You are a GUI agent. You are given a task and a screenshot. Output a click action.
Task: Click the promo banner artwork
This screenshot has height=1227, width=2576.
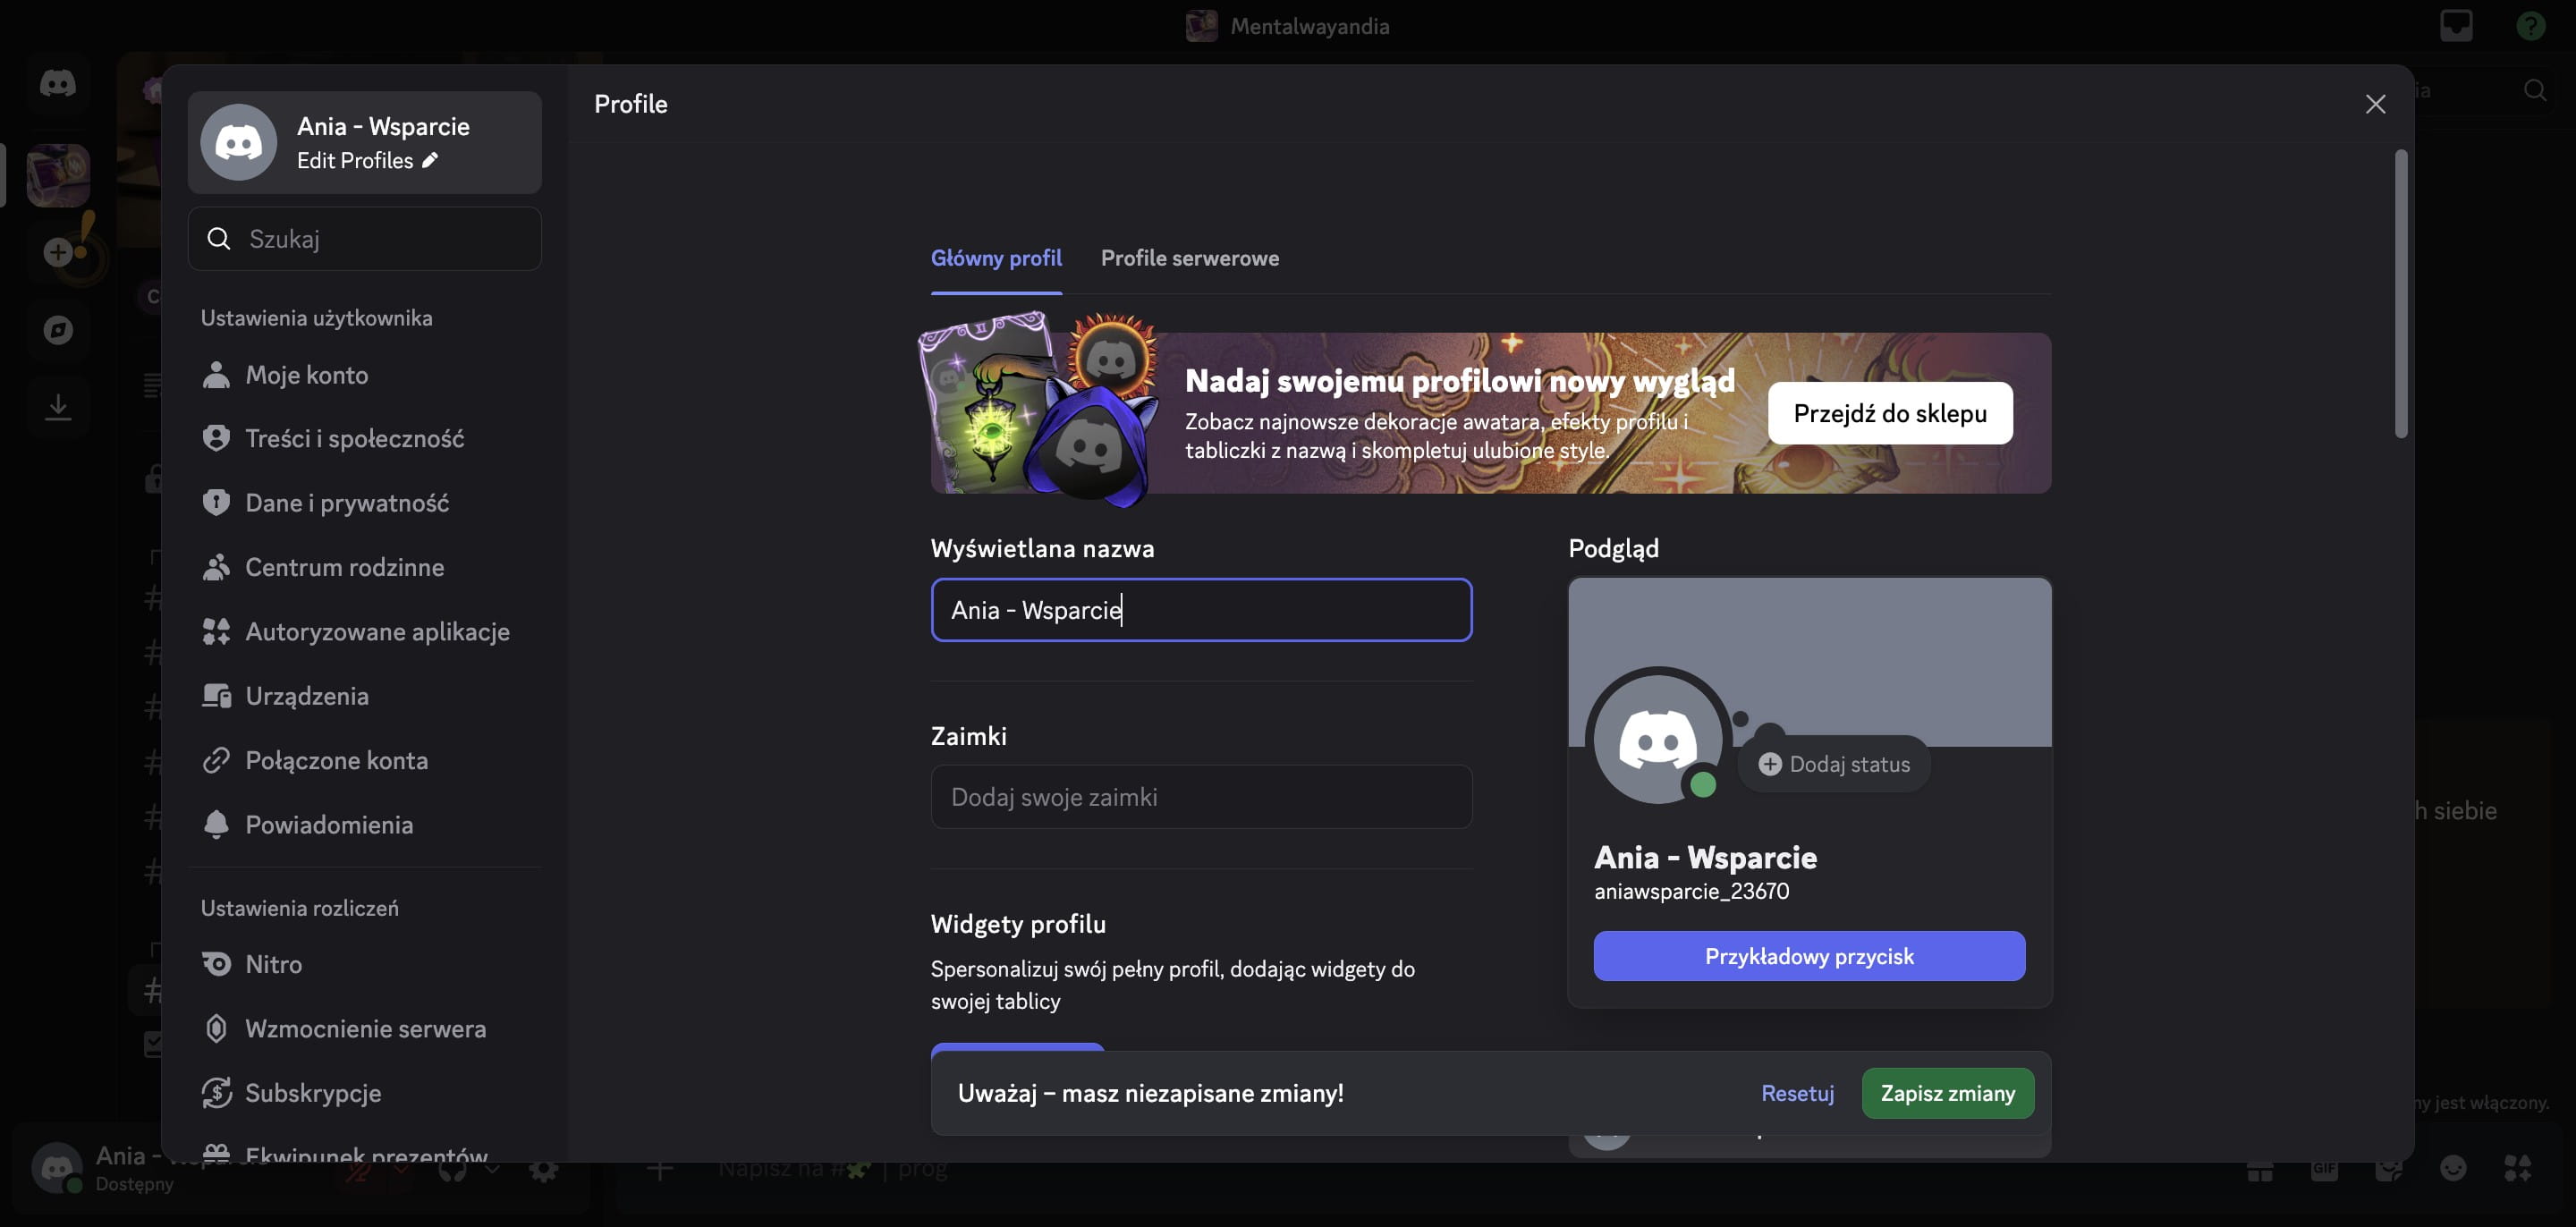(1040, 408)
